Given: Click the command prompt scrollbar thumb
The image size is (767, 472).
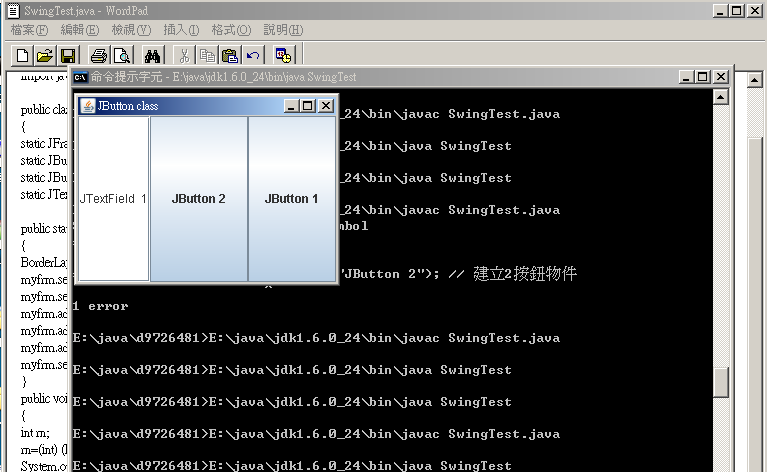Looking at the screenshot, I should point(721,382).
